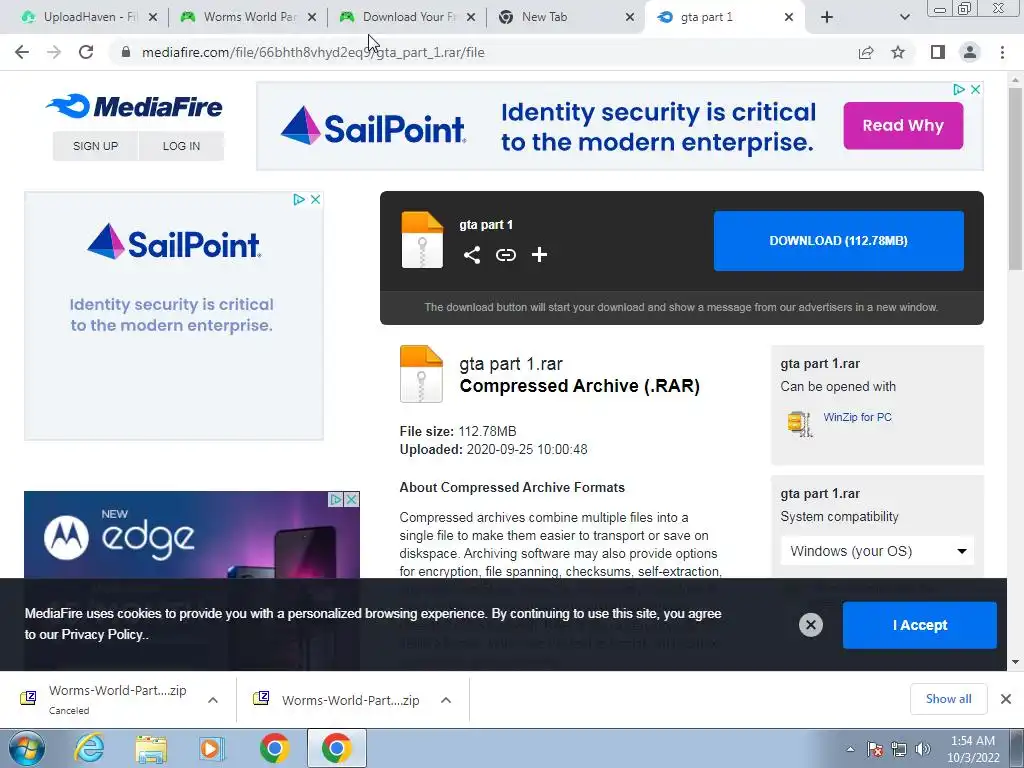Click the volume icon in system tray
The height and width of the screenshot is (768, 1024).
pos(923,749)
